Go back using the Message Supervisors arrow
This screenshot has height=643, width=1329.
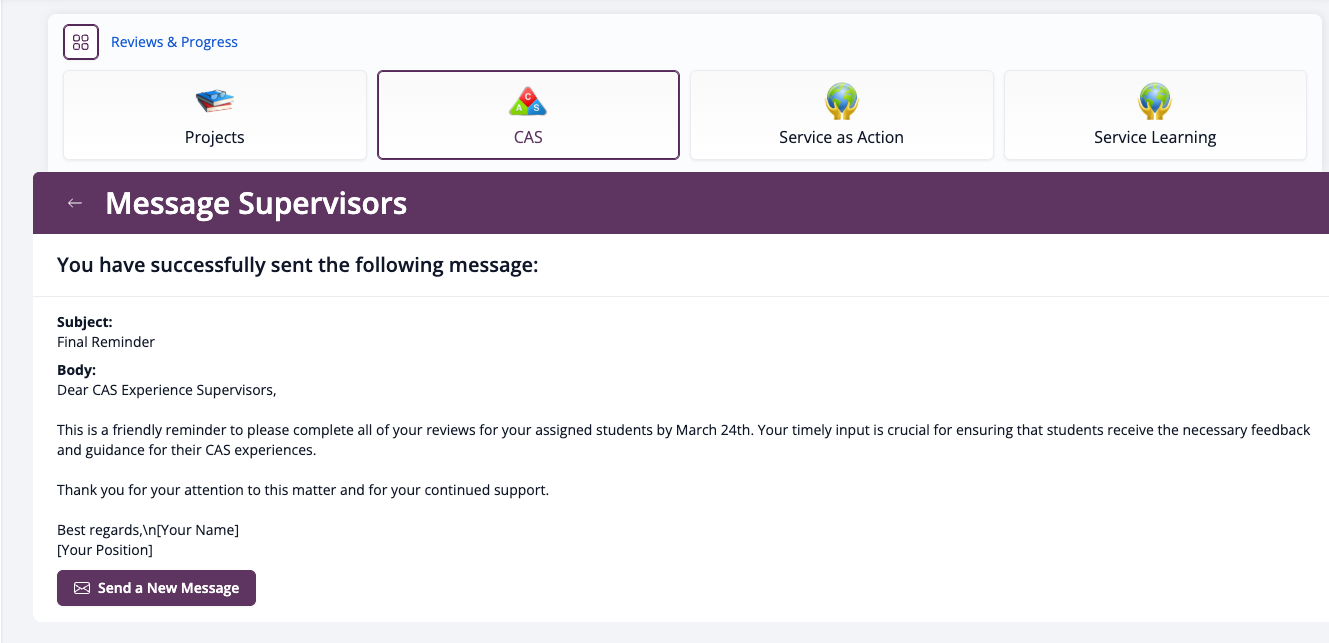(x=74, y=203)
